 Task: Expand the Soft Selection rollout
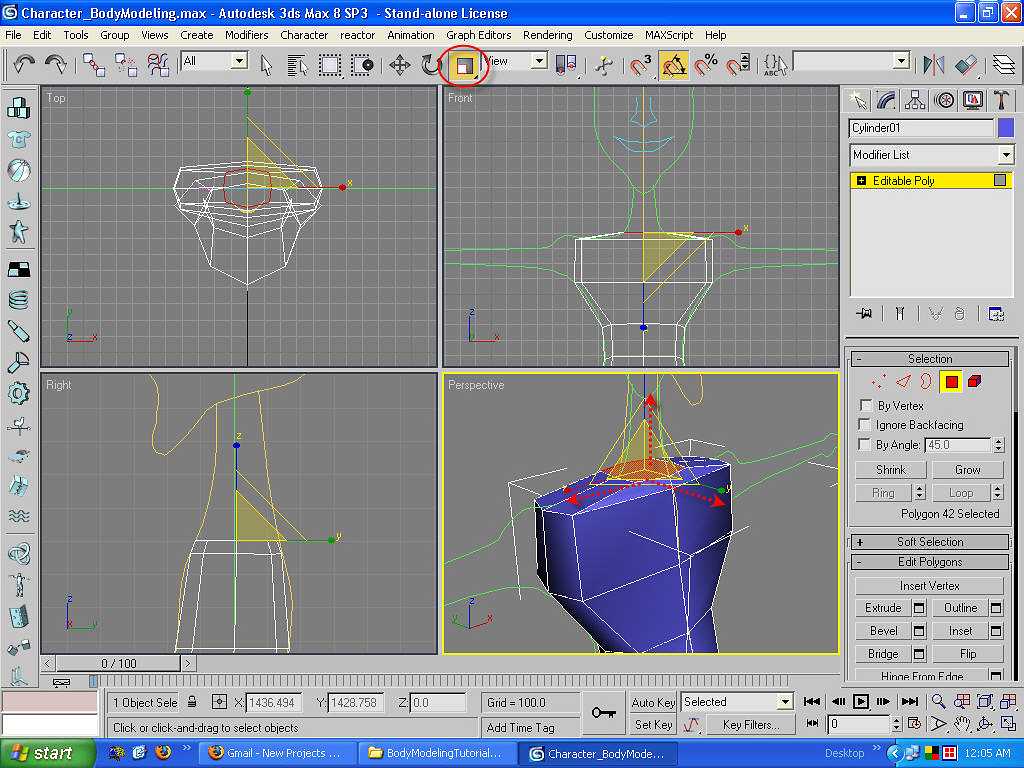930,541
